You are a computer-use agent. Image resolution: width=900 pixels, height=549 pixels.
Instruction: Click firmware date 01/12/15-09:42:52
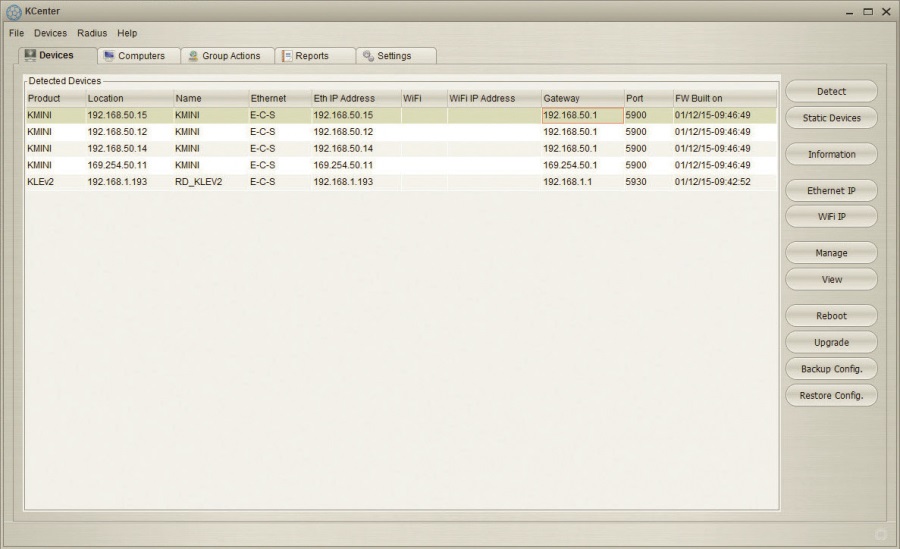[x=725, y=181]
